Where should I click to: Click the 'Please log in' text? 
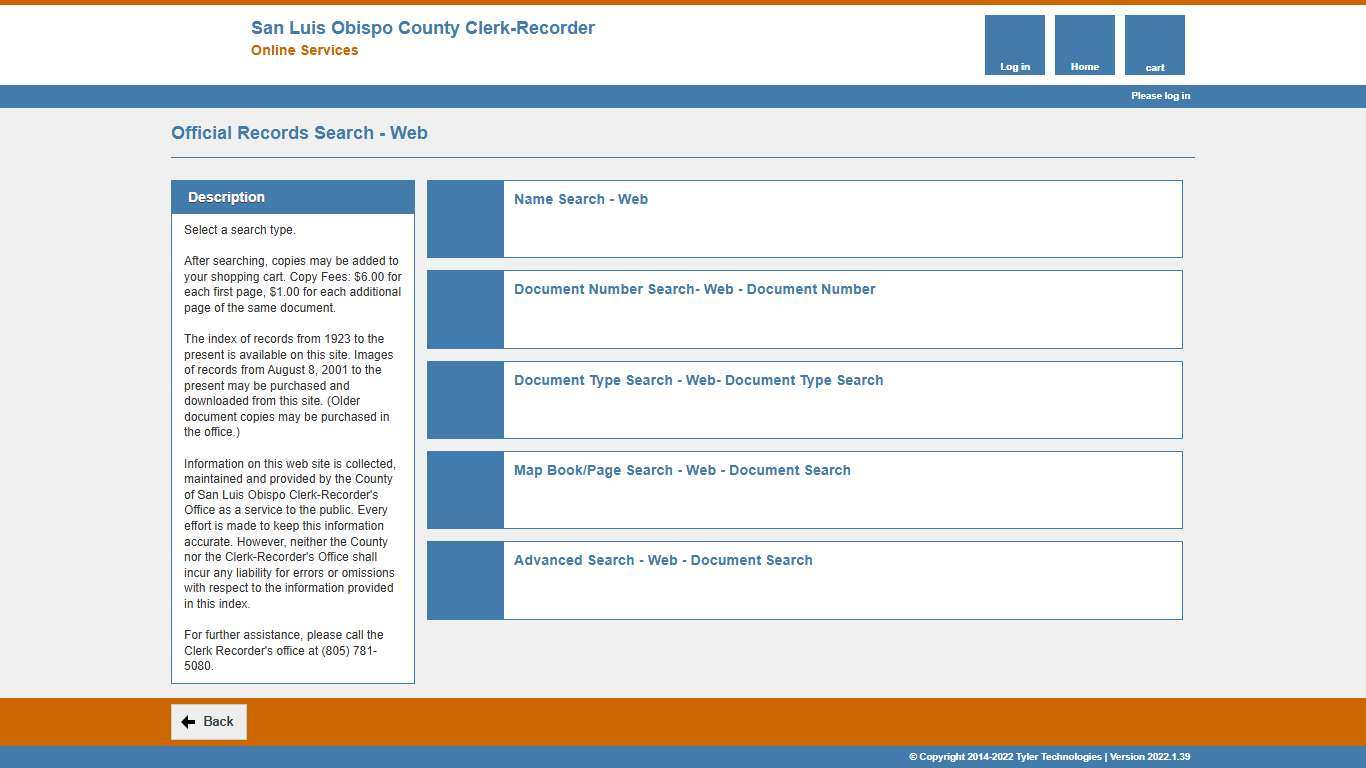1160,96
